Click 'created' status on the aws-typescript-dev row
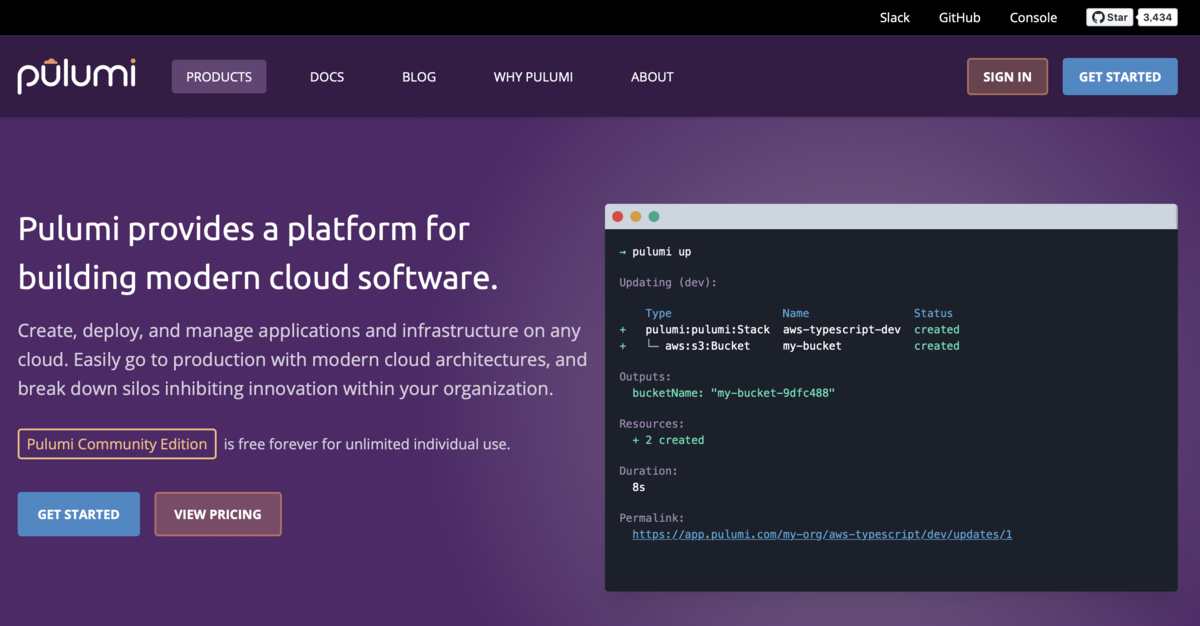The image size is (1200, 626). coord(937,329)
